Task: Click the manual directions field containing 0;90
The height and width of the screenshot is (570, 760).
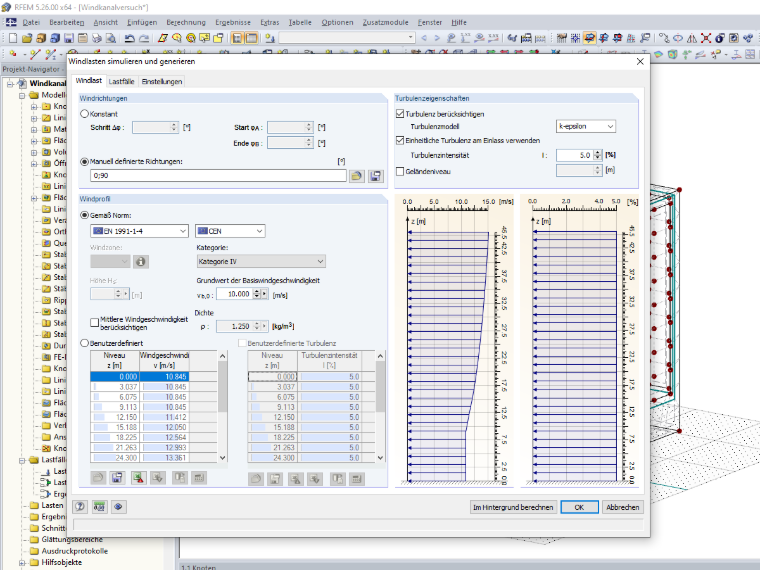Action: coord(219,176)
